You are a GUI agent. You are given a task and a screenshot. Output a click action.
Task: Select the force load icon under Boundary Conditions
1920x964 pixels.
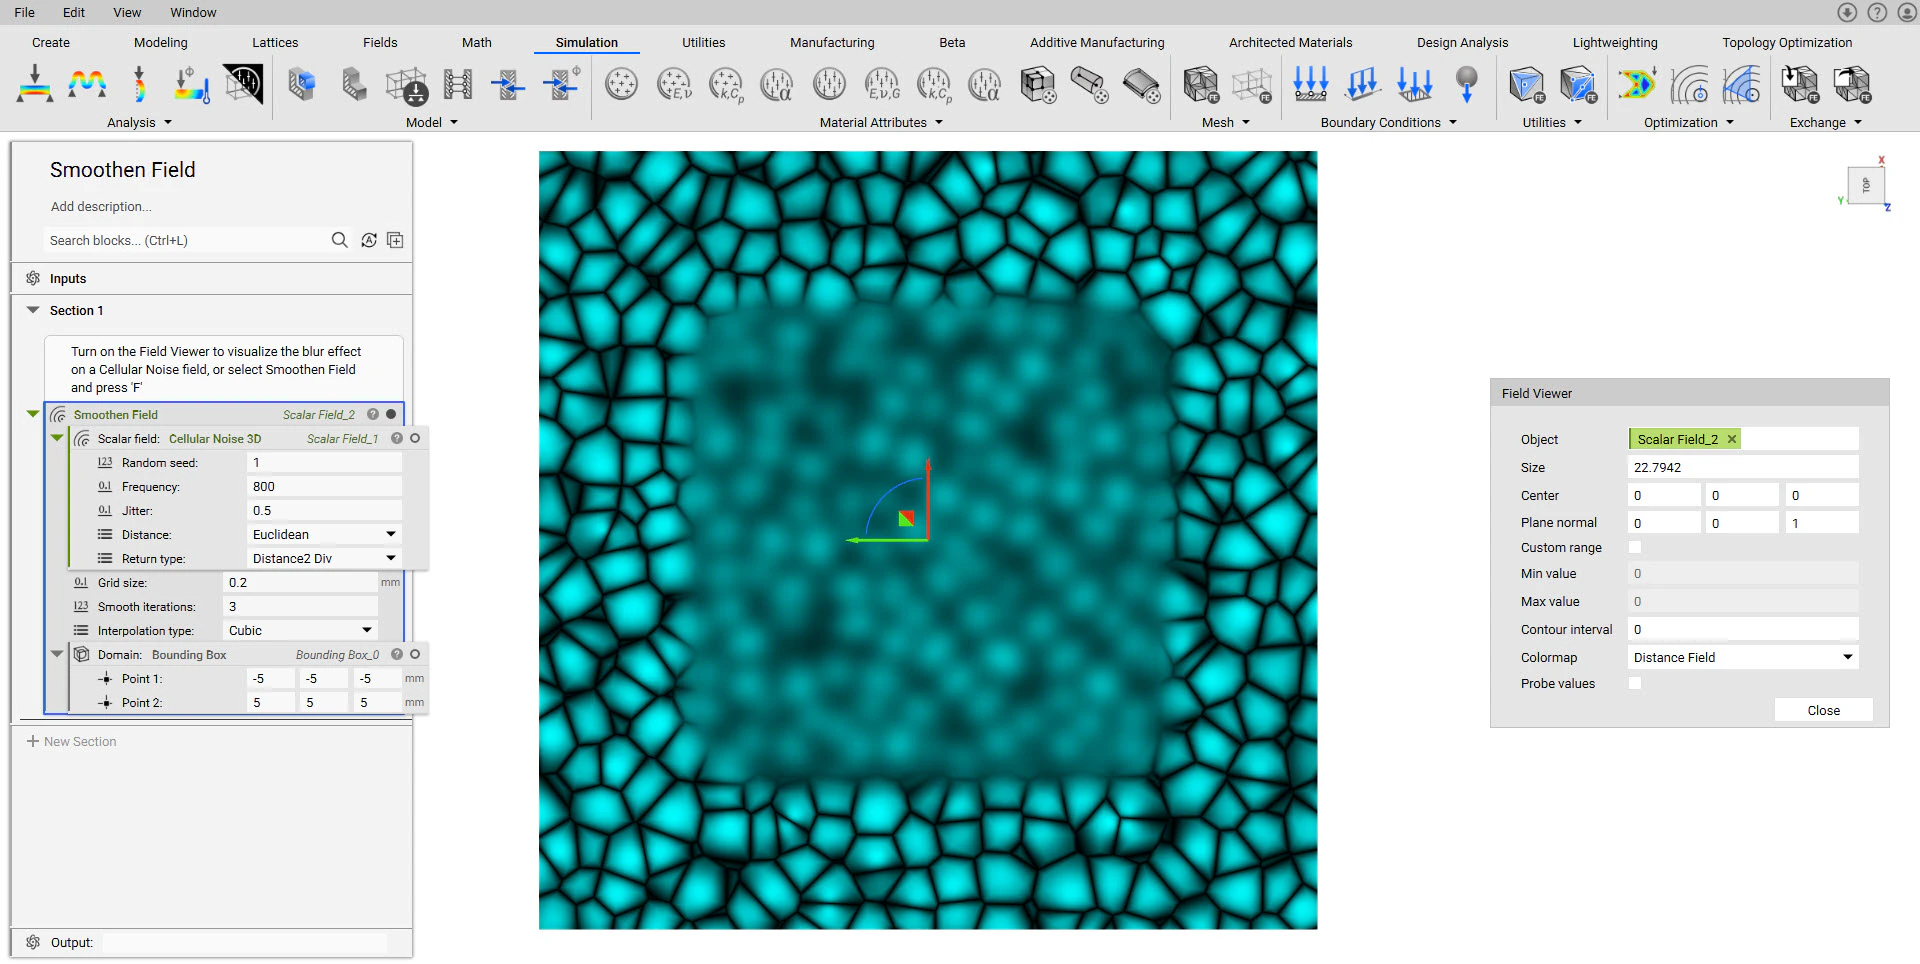click(1311, 85)
